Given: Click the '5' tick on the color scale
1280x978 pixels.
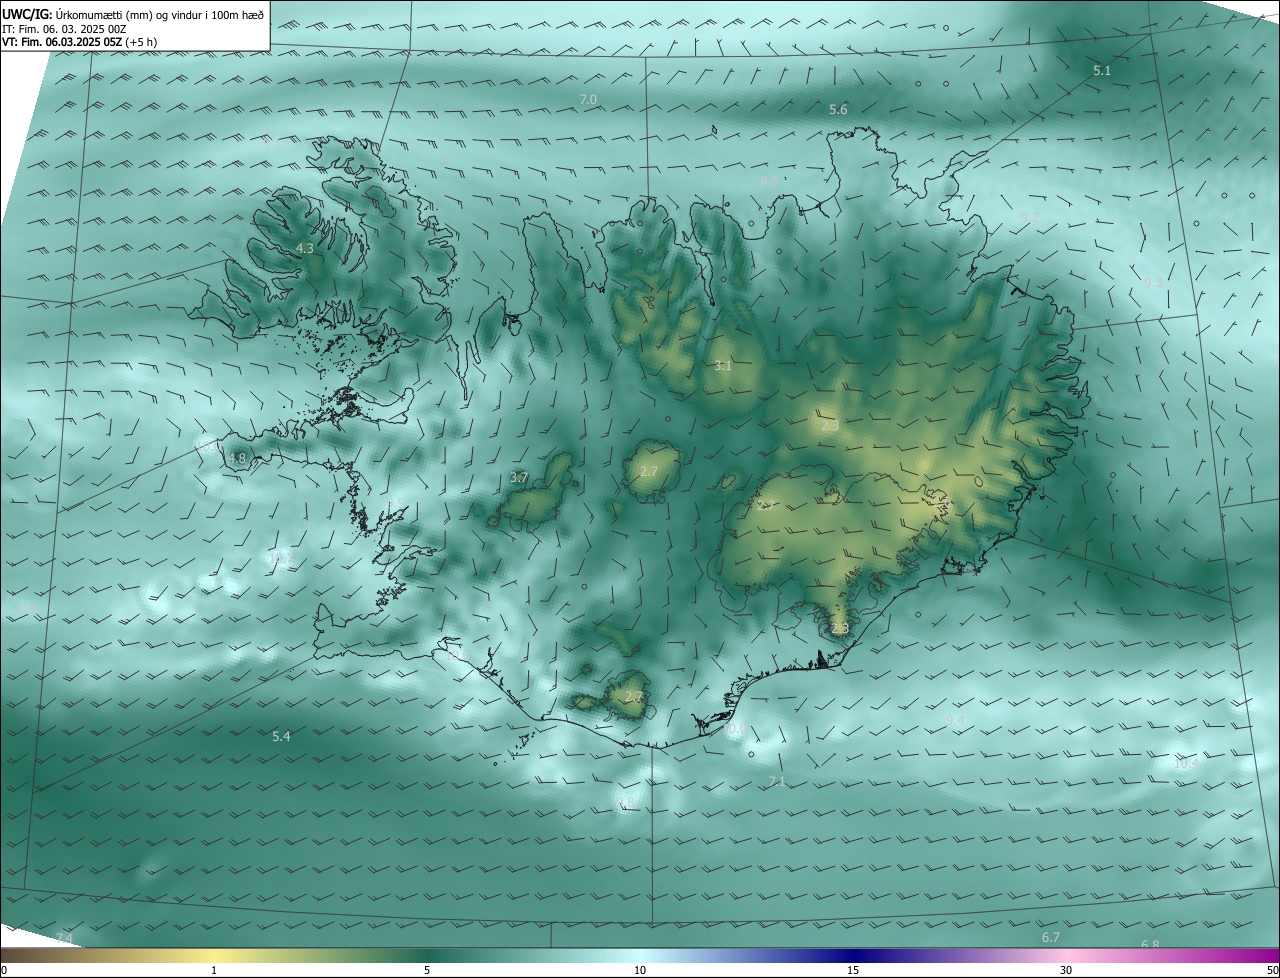Looking at the screenshot, I should 427,970.
